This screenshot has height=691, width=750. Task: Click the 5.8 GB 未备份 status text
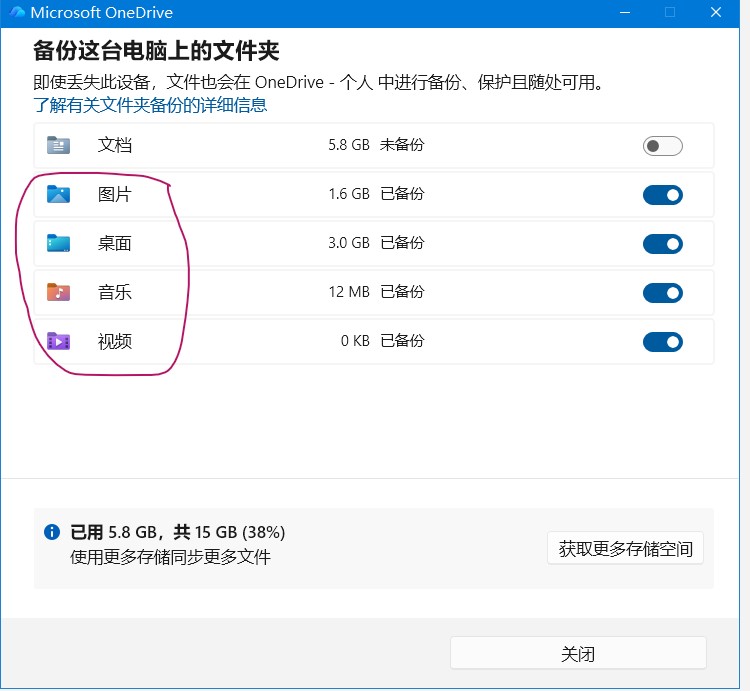tap(376, 144)
